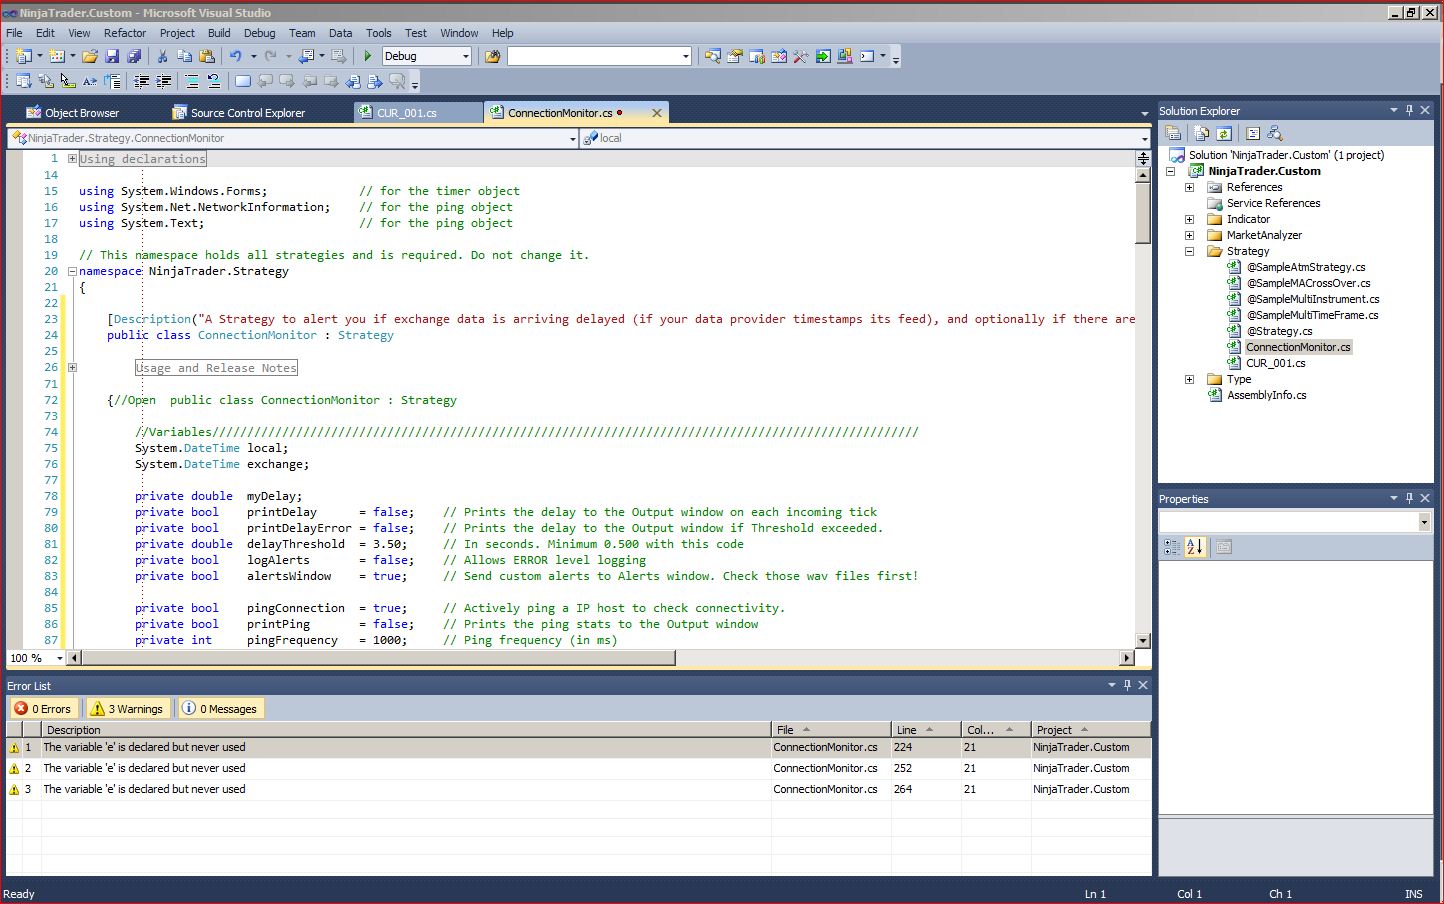Toggle auto-hide pin on Properties panel
Screen dimensions: 1444x904
coord(1410,498)
